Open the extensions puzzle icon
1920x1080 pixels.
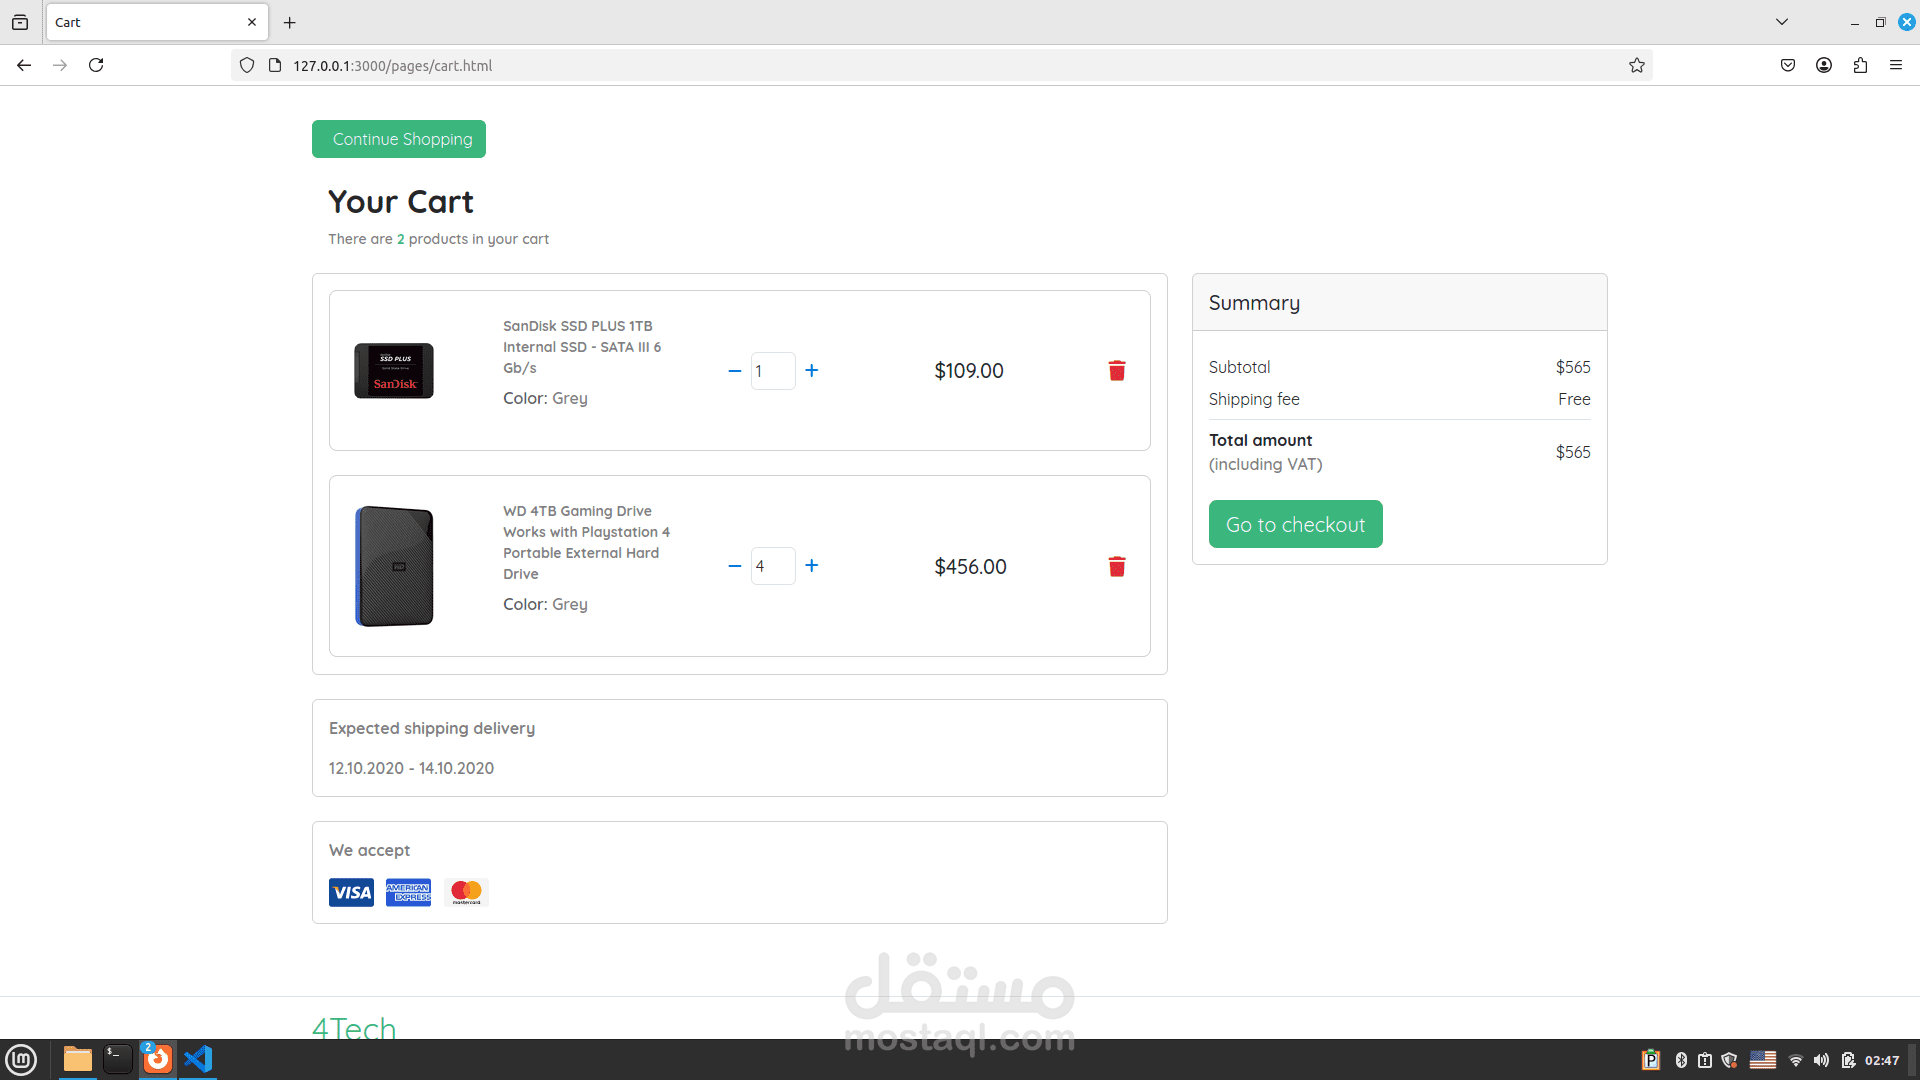pyautogui.click(x=1860, y=65)
